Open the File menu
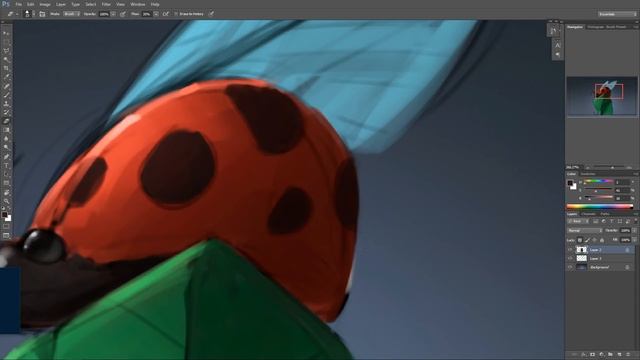This screenshot has width=640, height=360. (x=18, y=4)
